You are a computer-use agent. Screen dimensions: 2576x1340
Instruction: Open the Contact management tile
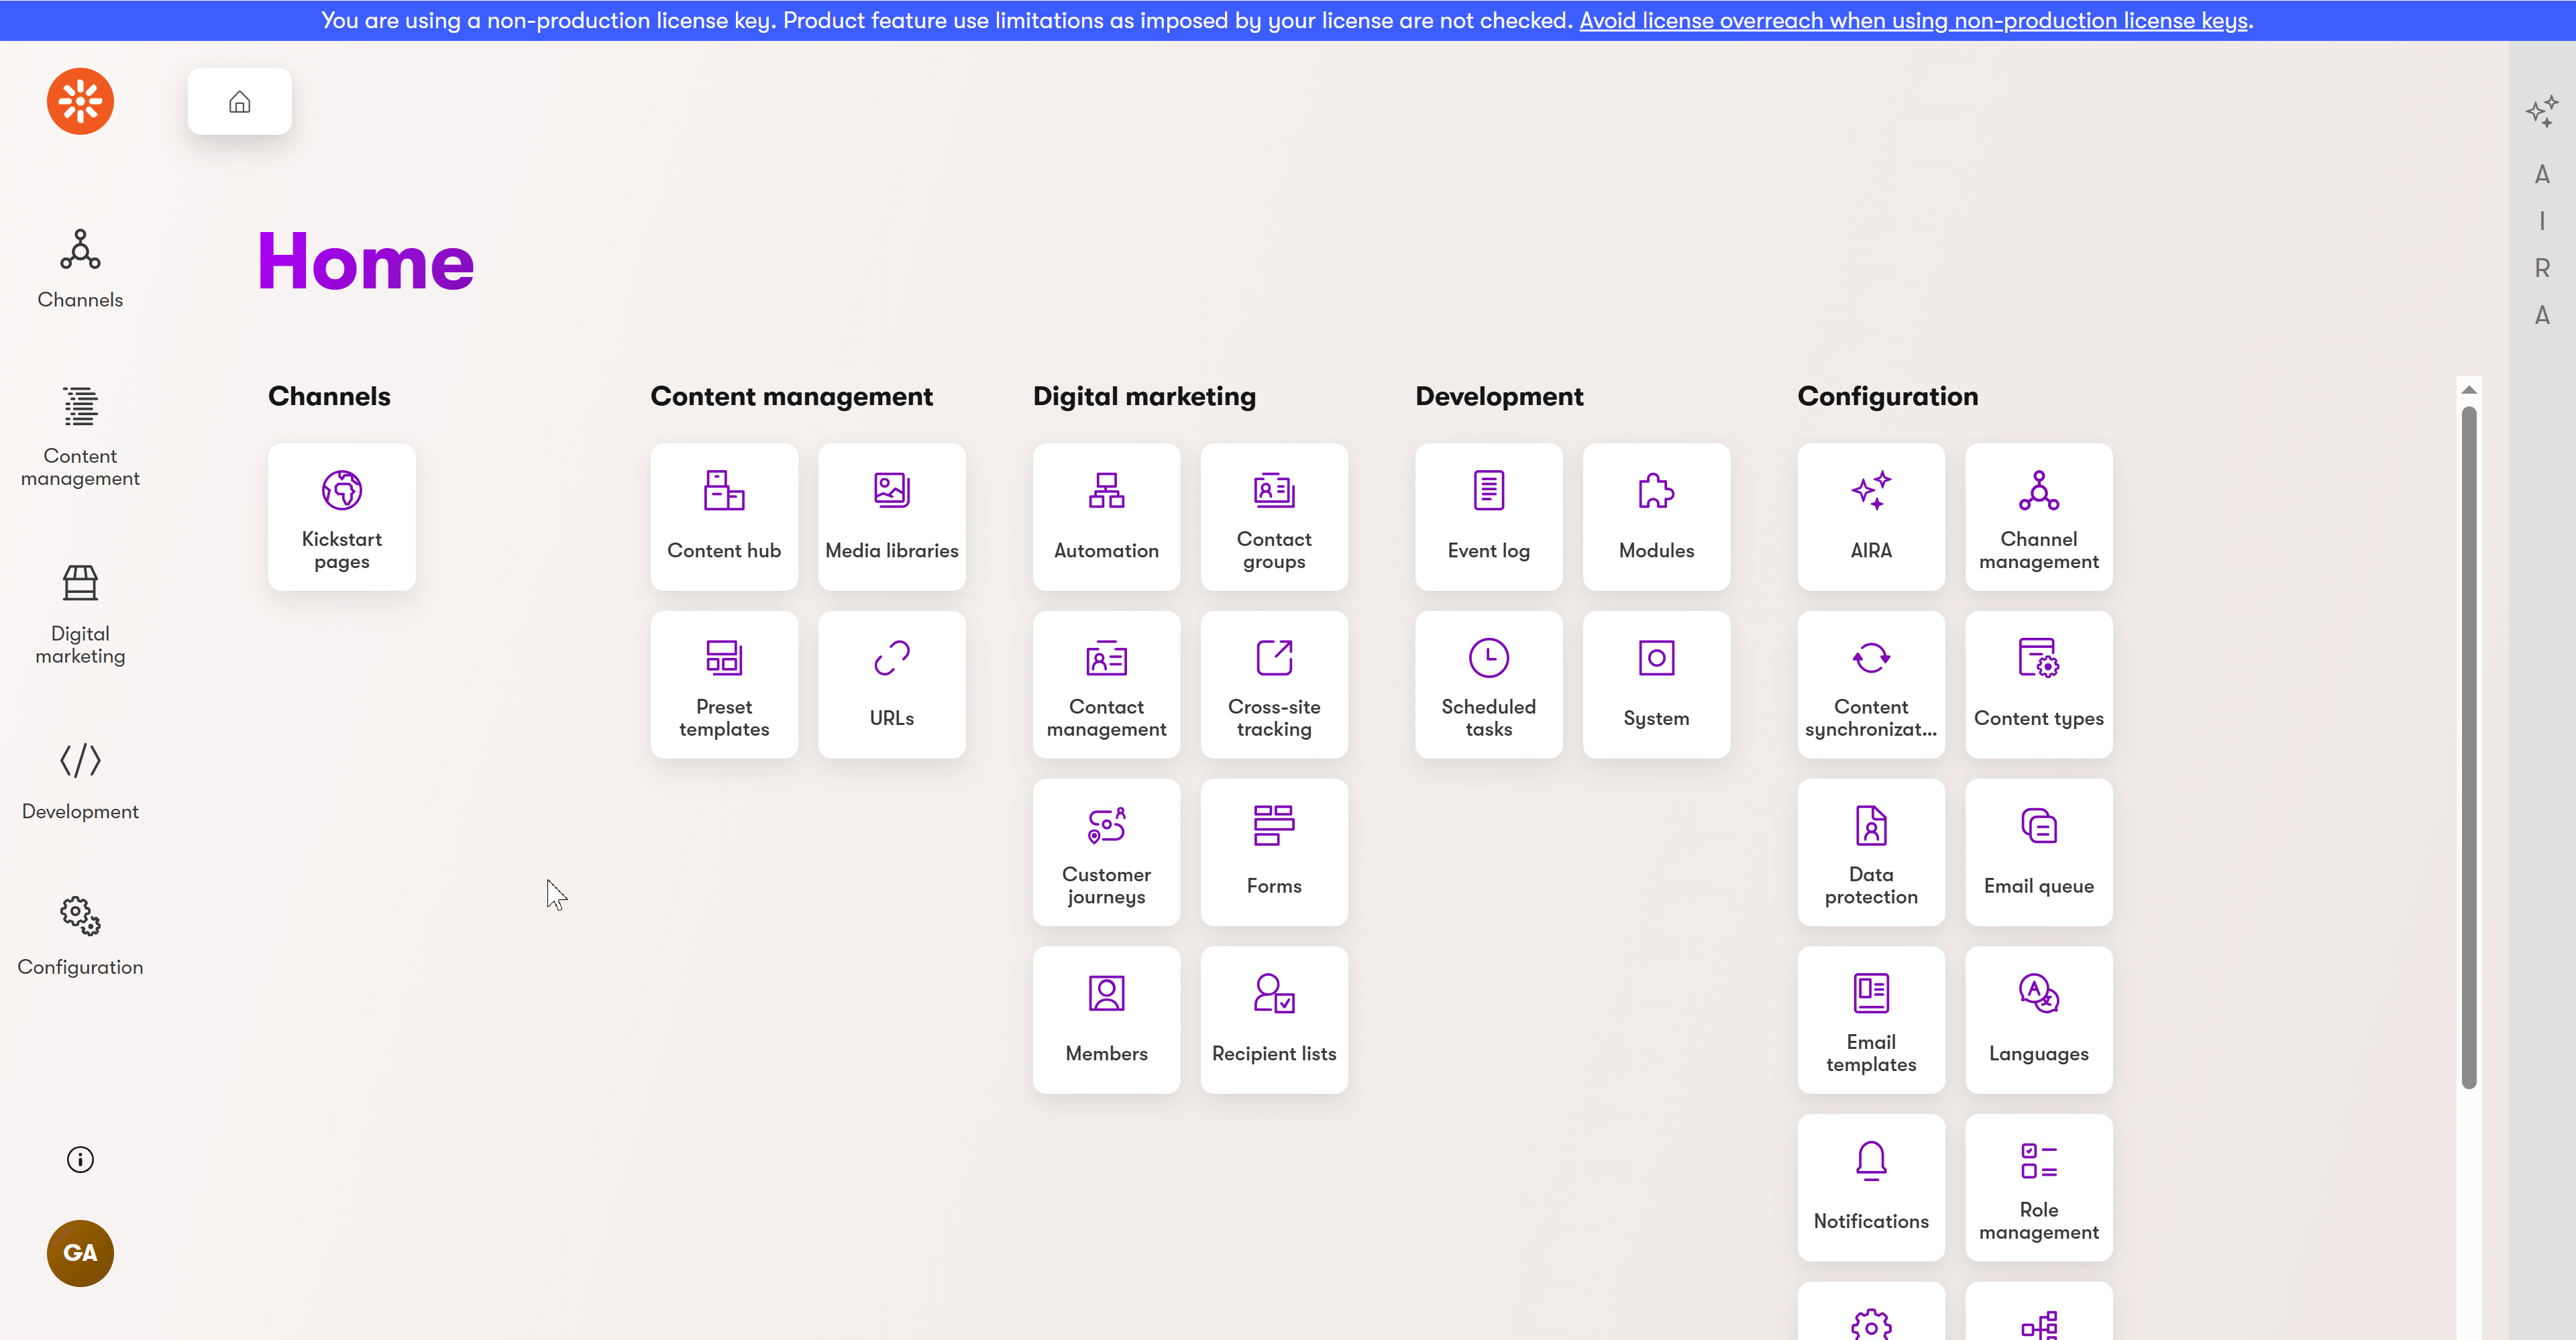pos(1106,684)
